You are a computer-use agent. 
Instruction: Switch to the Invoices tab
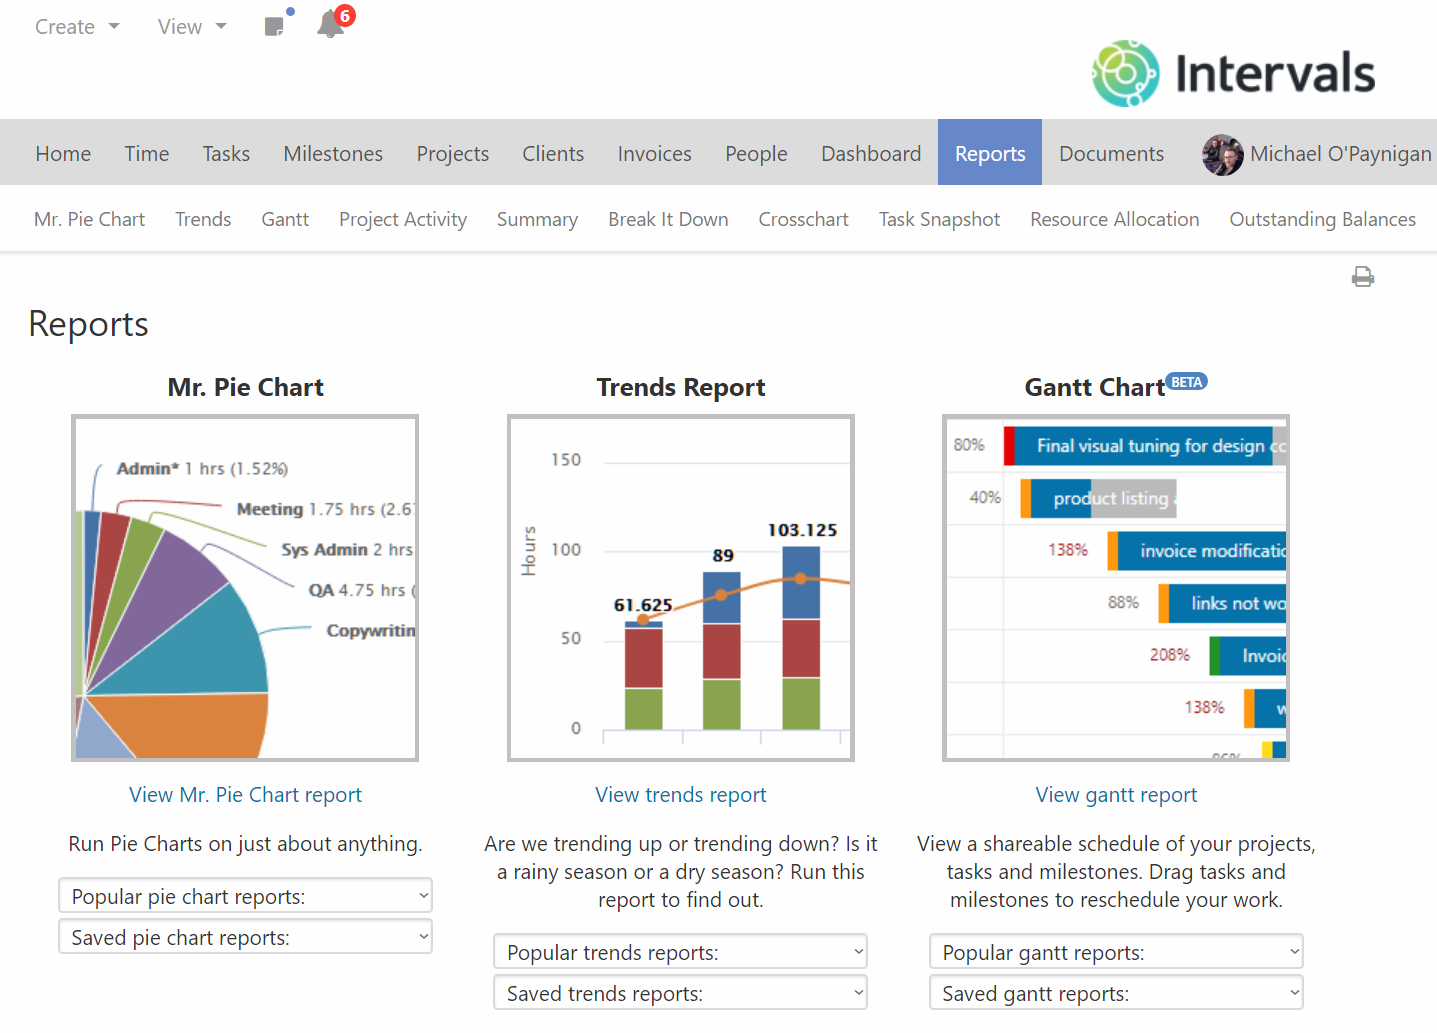[654, 153]
